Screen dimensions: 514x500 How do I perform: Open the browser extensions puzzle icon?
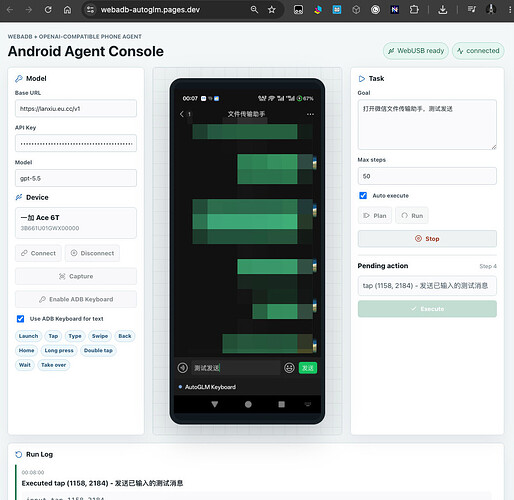(414, 10)
